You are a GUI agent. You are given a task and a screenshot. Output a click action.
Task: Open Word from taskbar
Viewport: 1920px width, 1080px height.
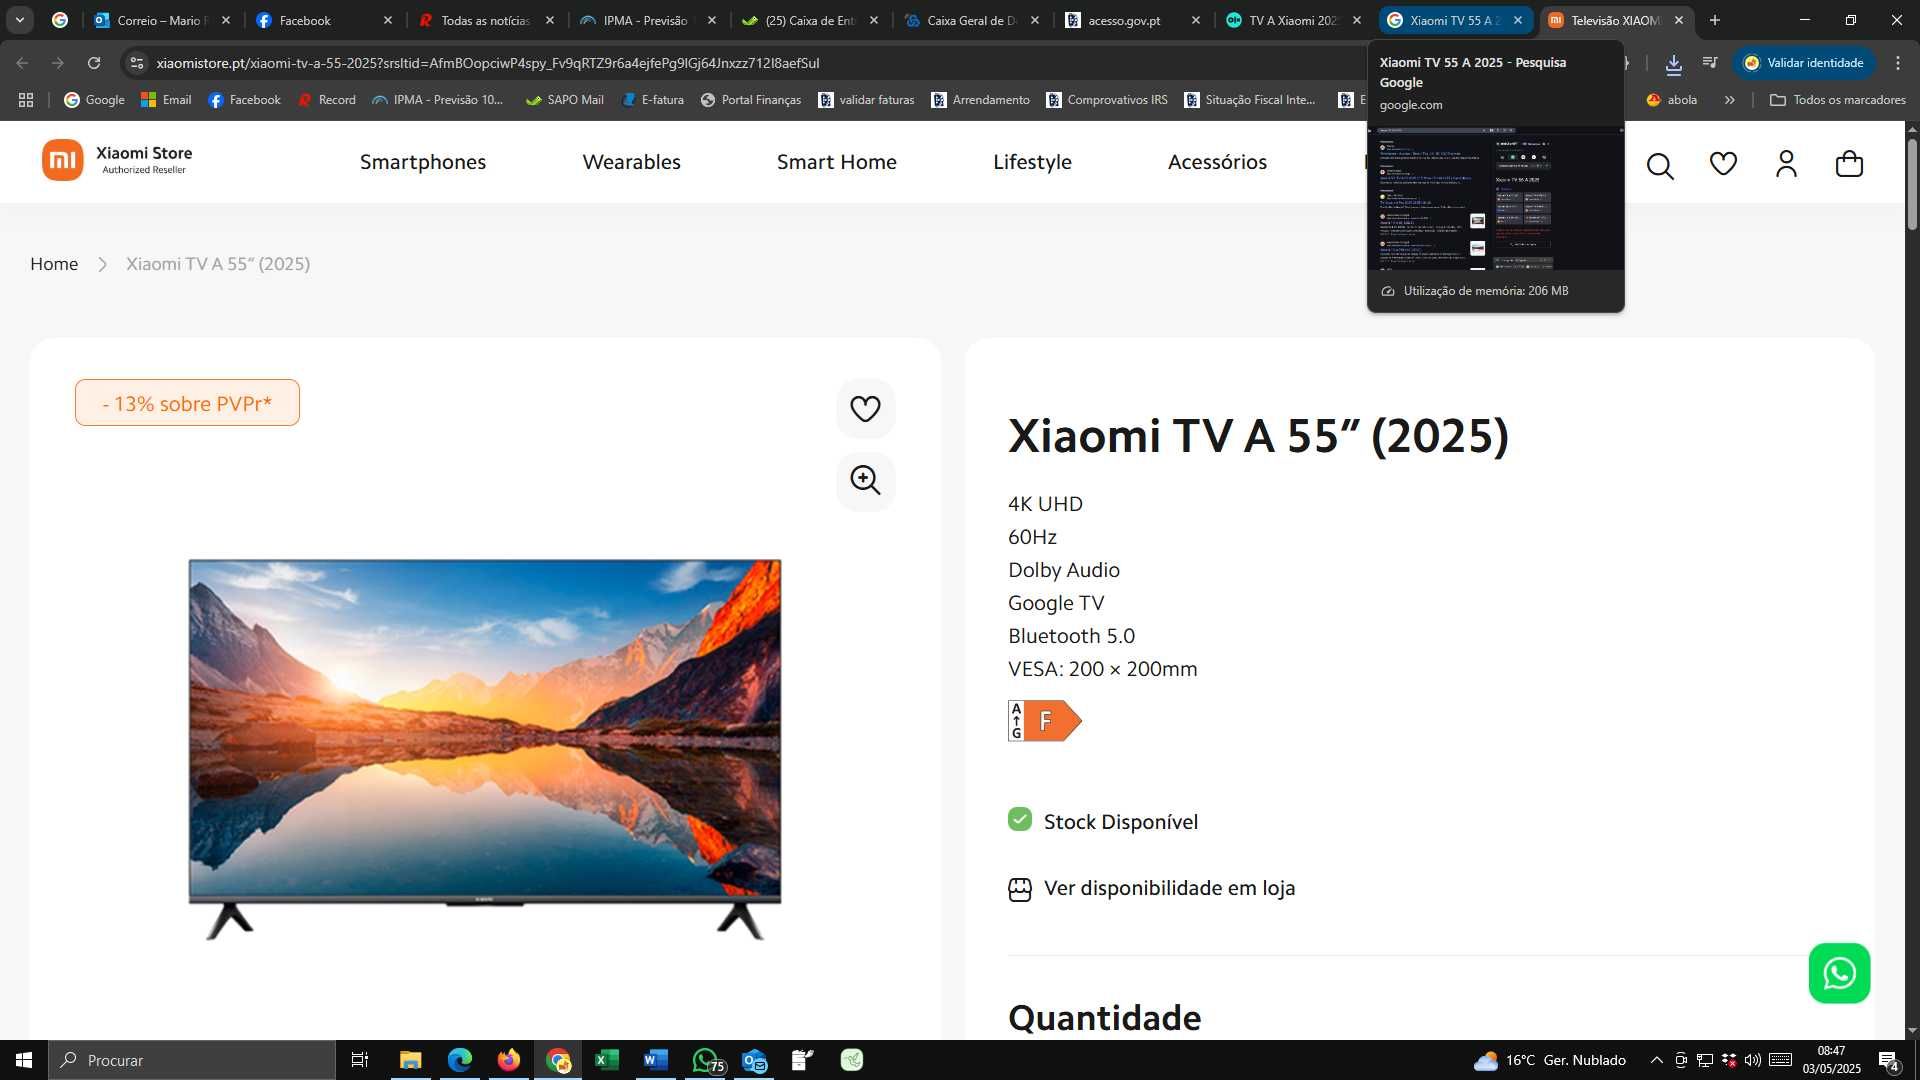click(x=655, y=1060)
